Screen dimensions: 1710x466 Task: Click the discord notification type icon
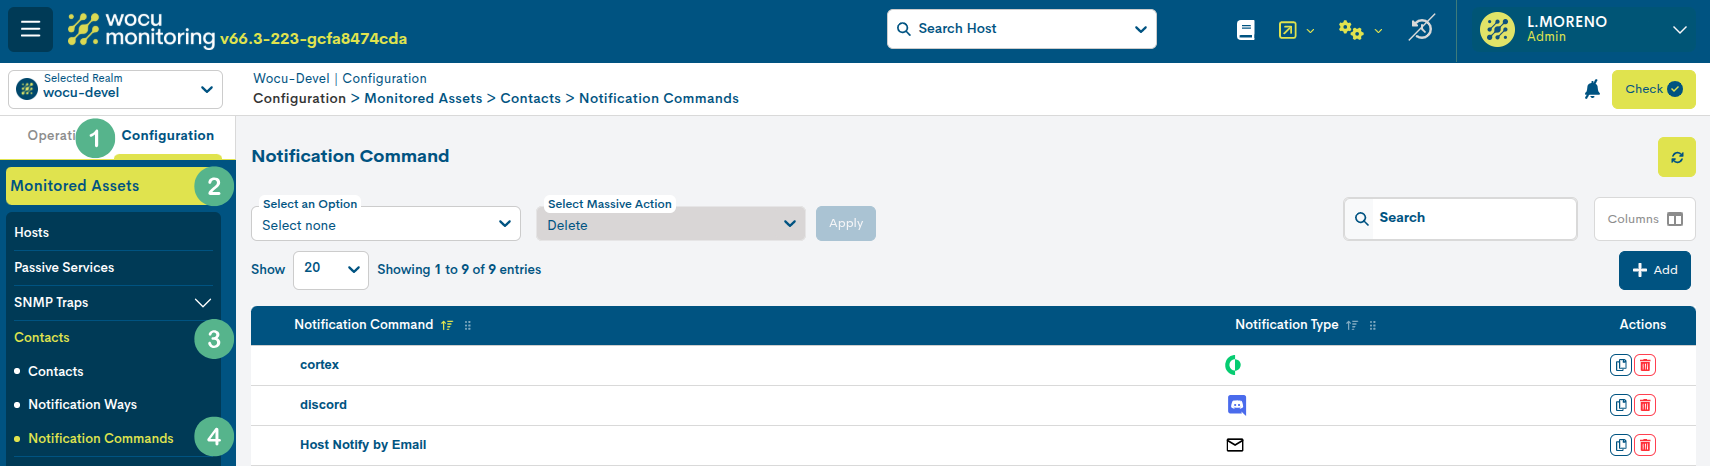[x=1237, y=405]
